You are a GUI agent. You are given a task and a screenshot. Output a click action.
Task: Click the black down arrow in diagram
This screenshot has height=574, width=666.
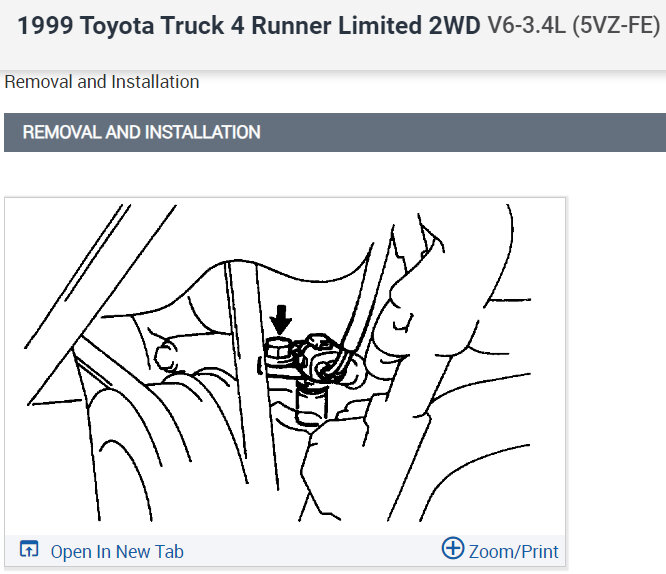click(281, 320)
